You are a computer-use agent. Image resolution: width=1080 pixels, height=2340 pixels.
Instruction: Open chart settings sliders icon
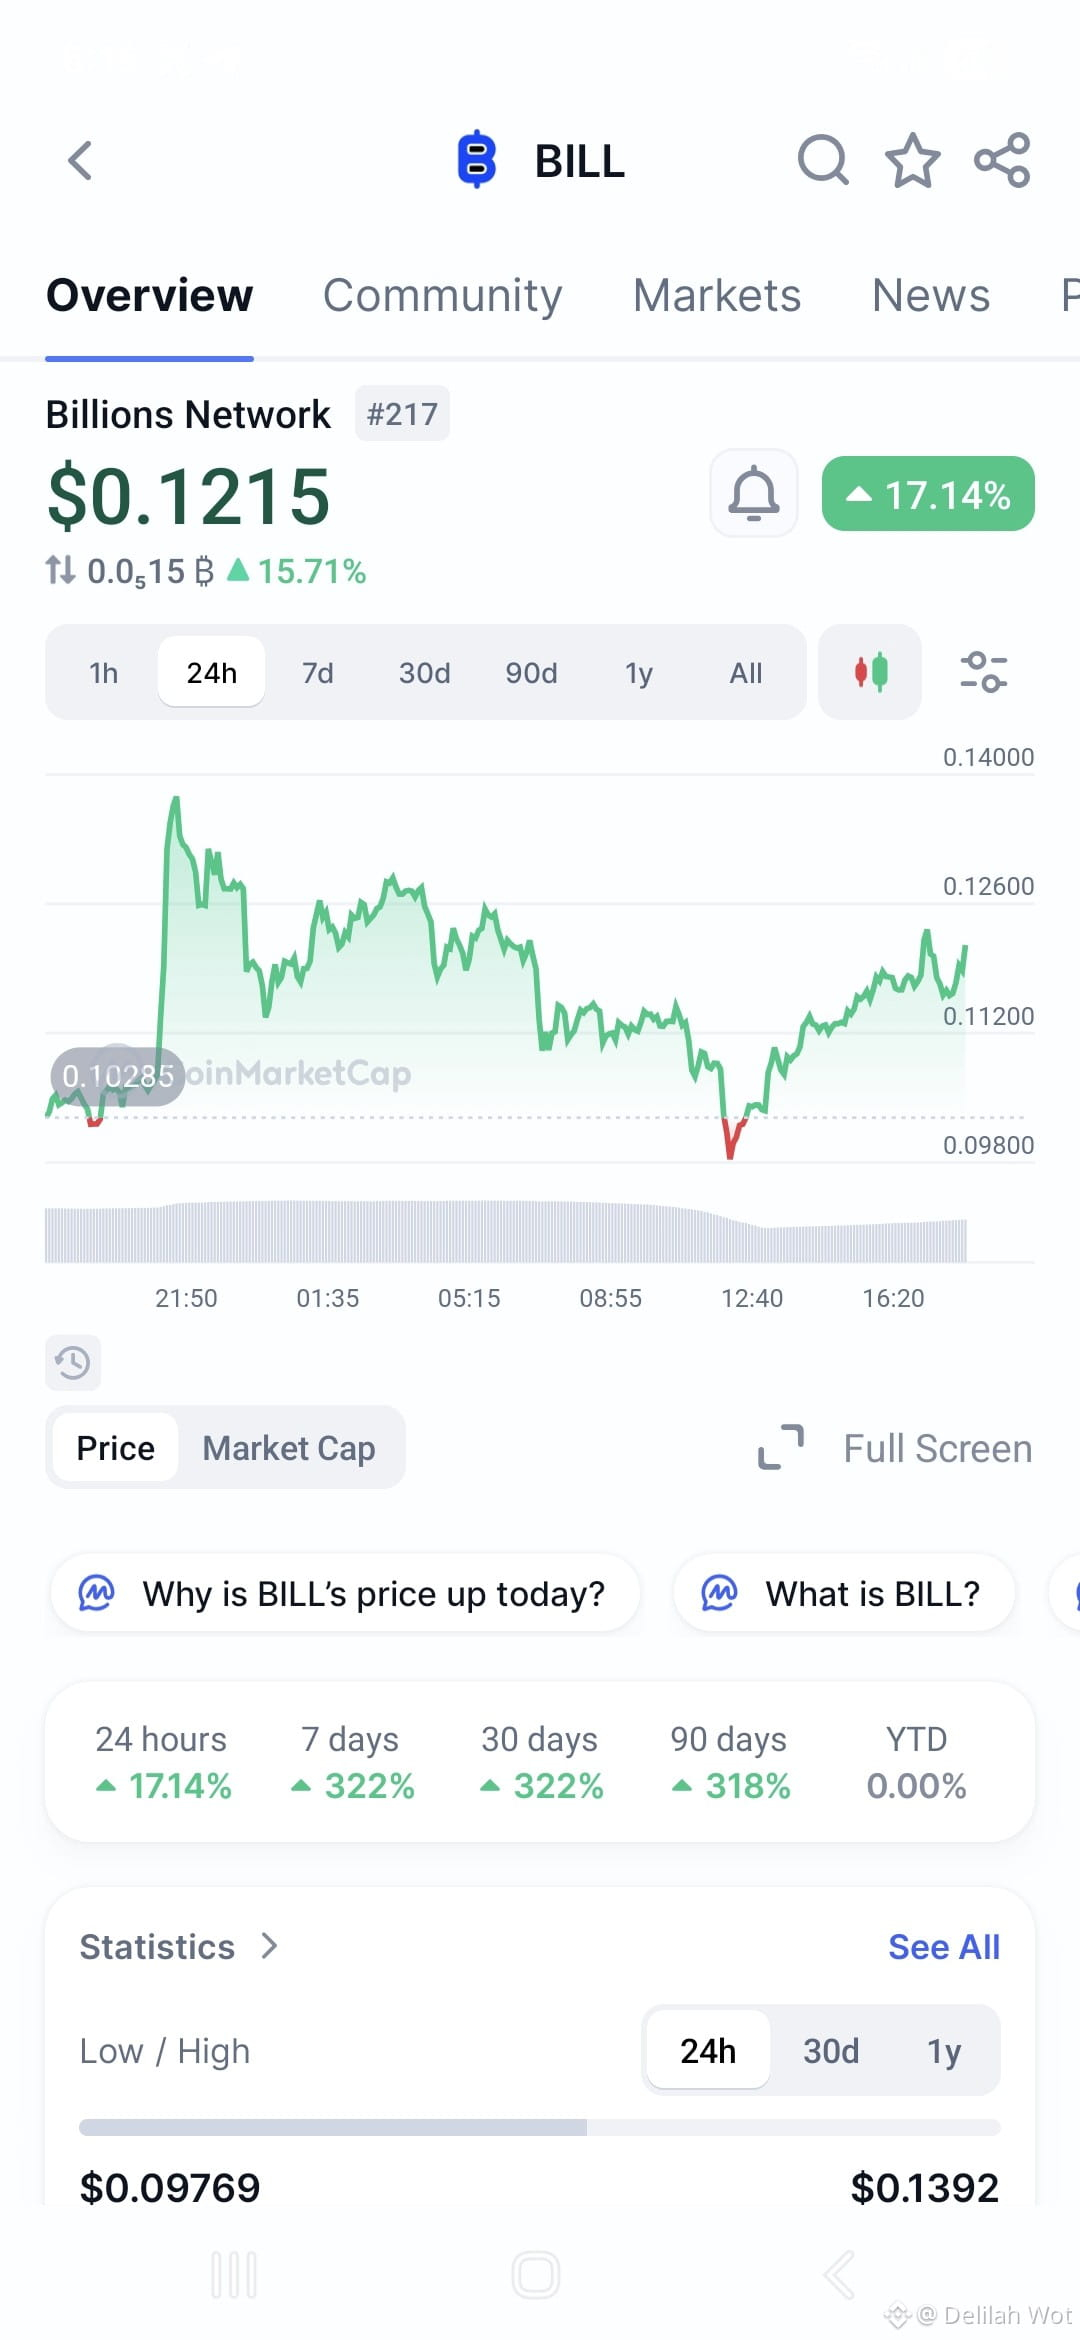click(x=983, y=672)
